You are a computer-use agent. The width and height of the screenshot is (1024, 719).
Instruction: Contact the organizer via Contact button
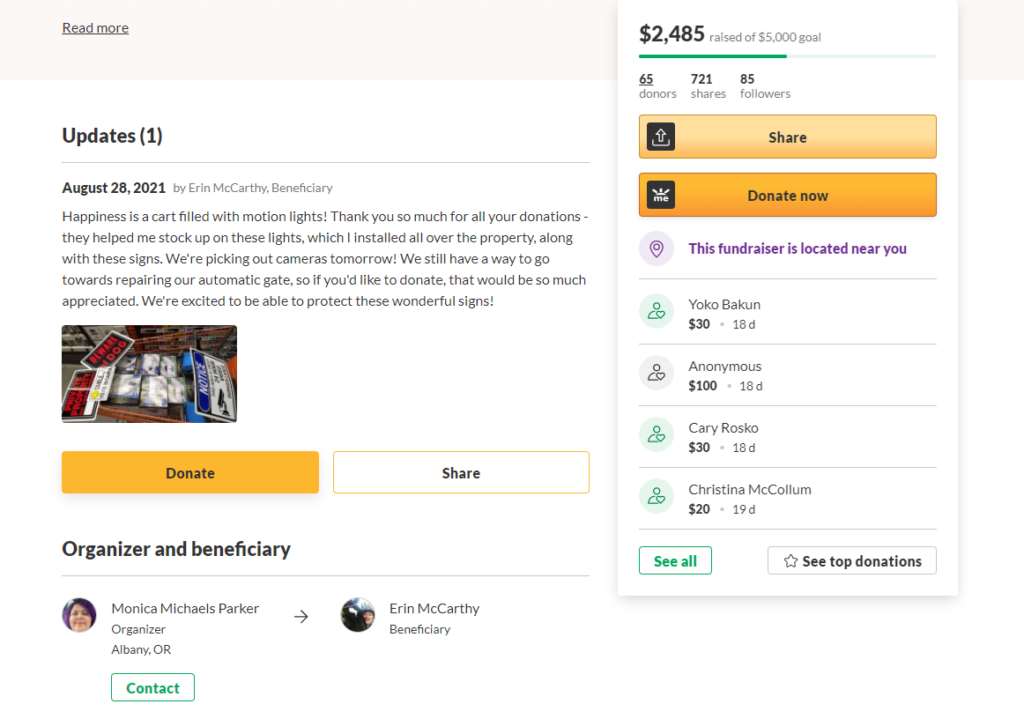point(153,688)
